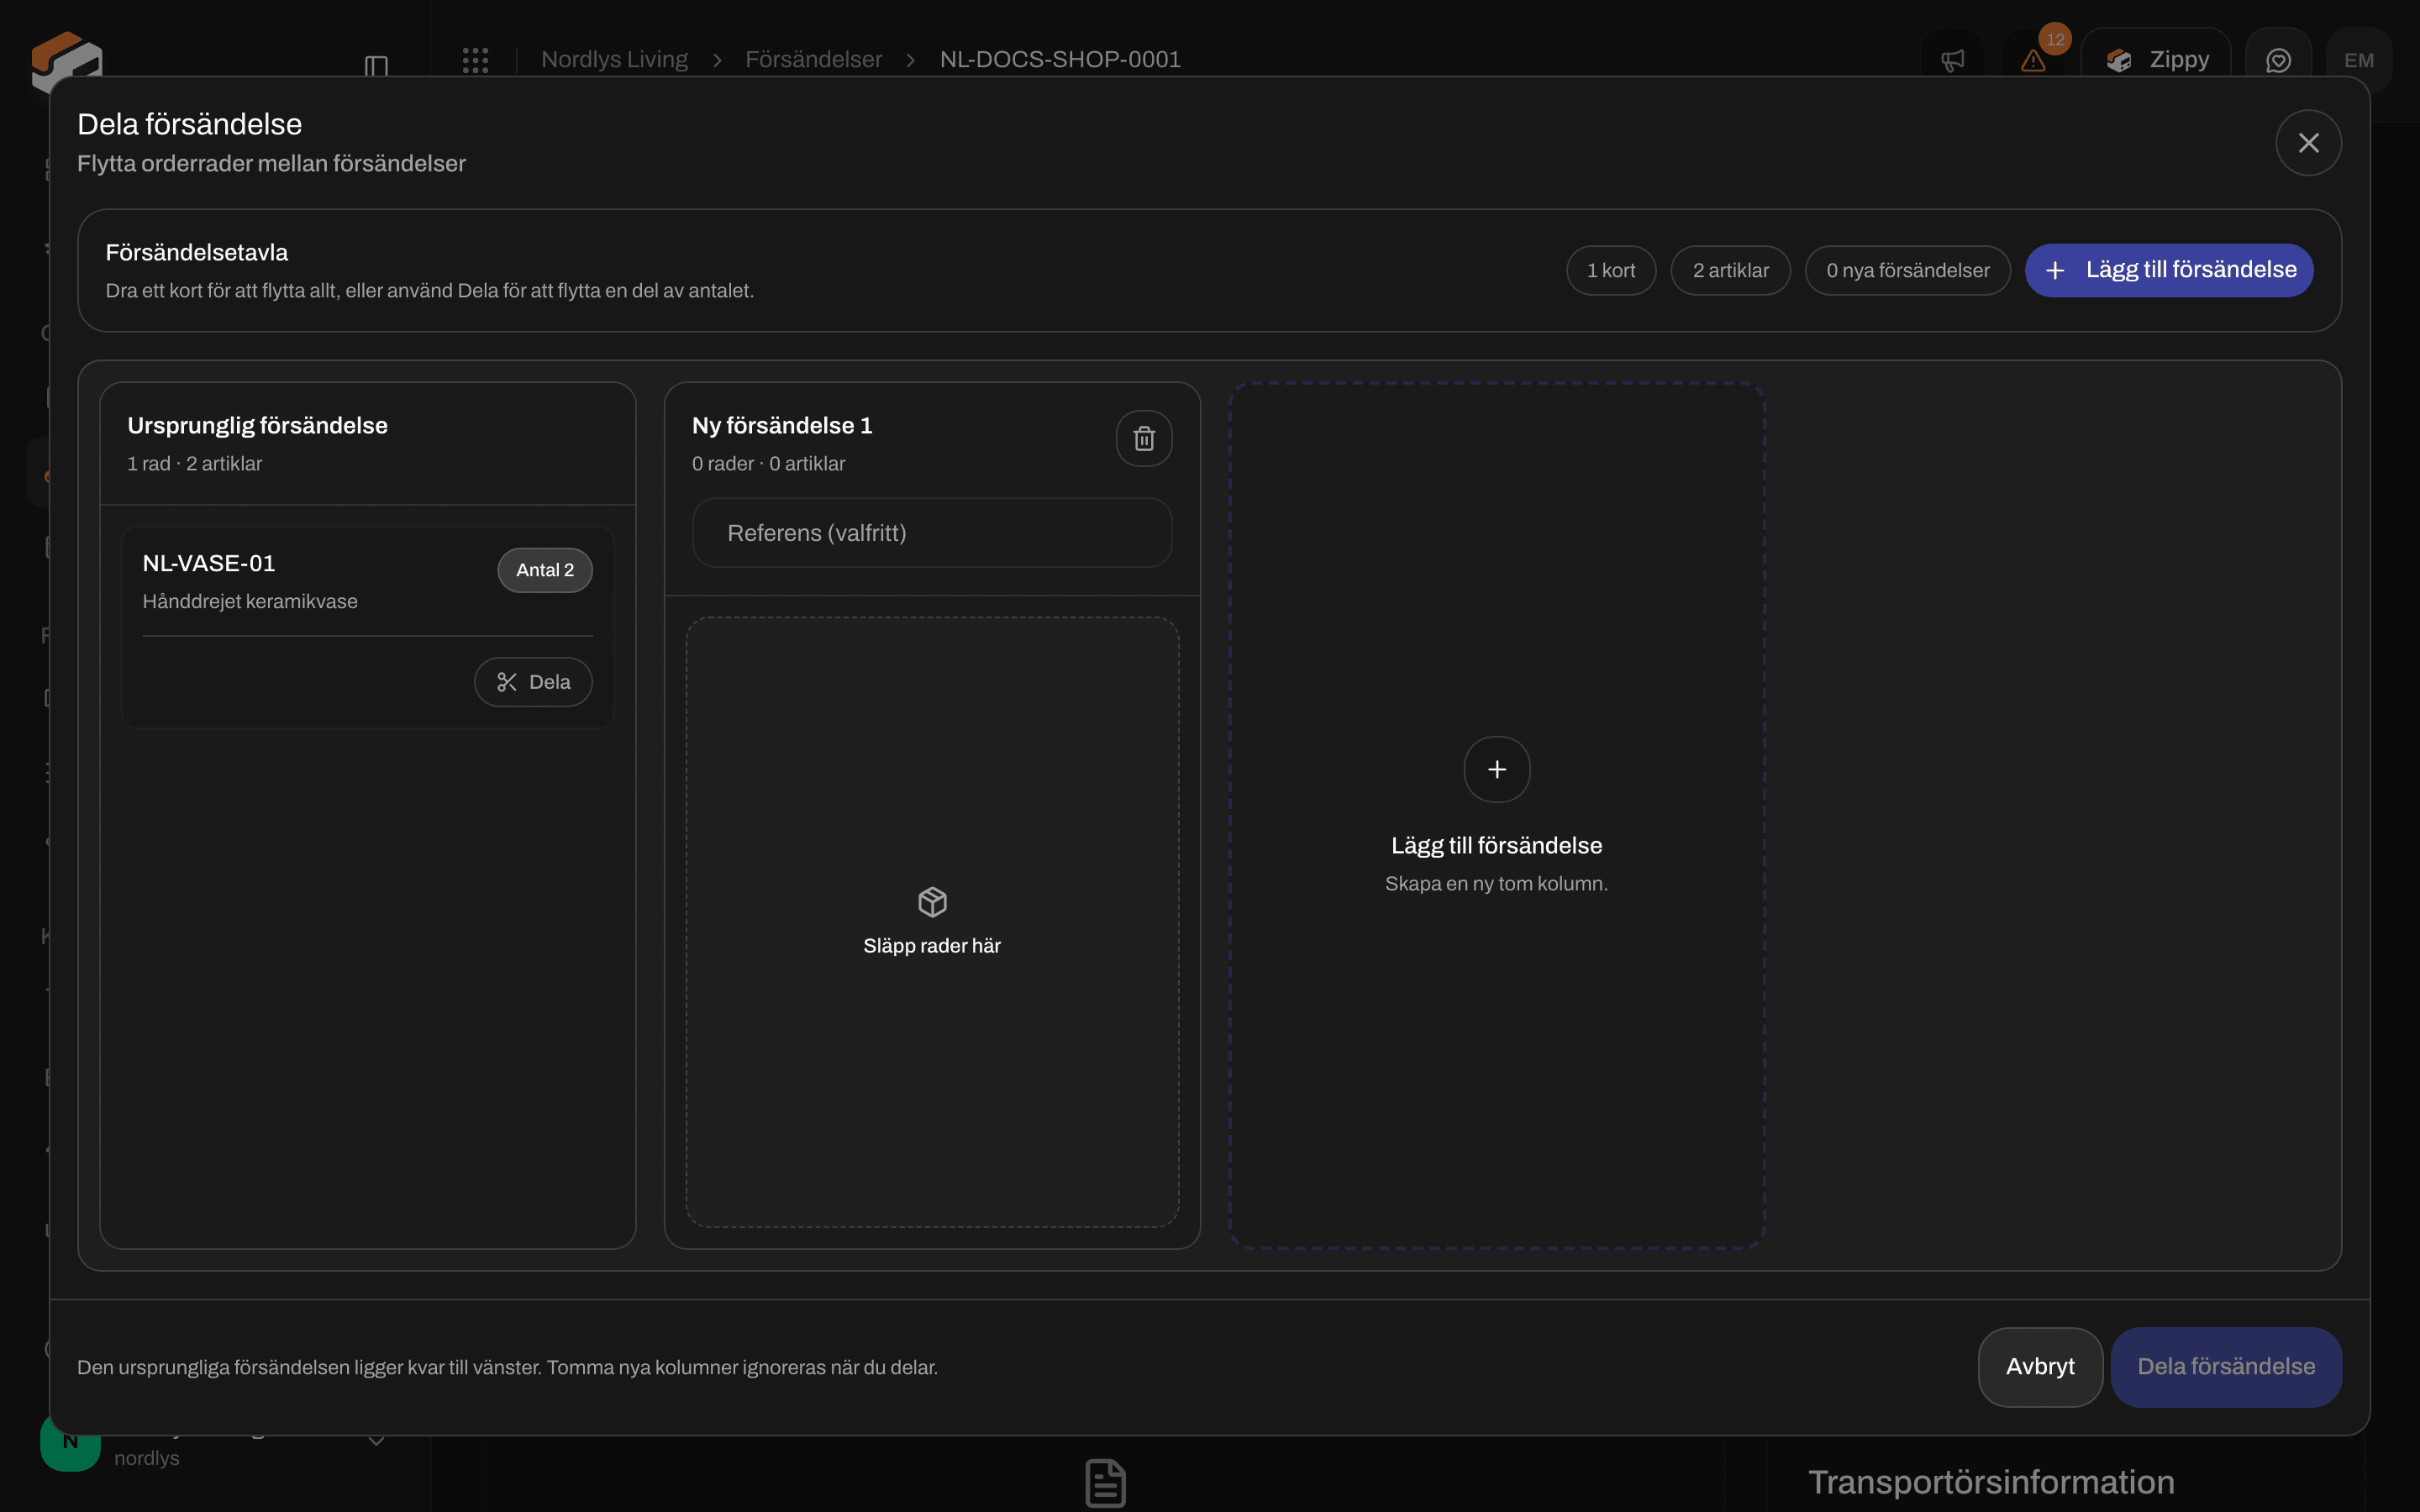Confirm with the Dela försändelse button
Screen dimensions: 2420x1512
click(x=2226, y=1367)
